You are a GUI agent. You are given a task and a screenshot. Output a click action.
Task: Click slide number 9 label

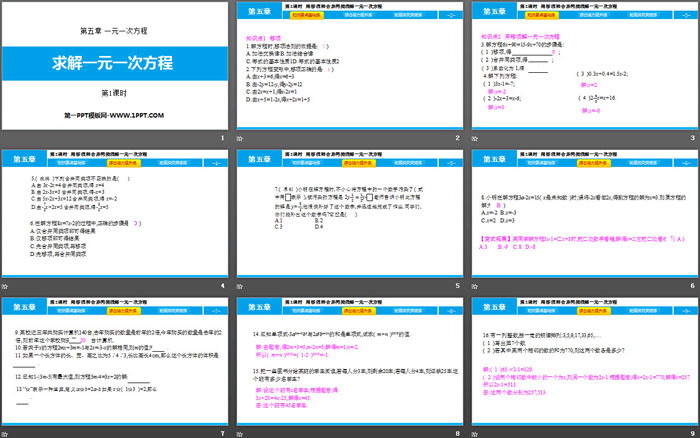[692, 434]
